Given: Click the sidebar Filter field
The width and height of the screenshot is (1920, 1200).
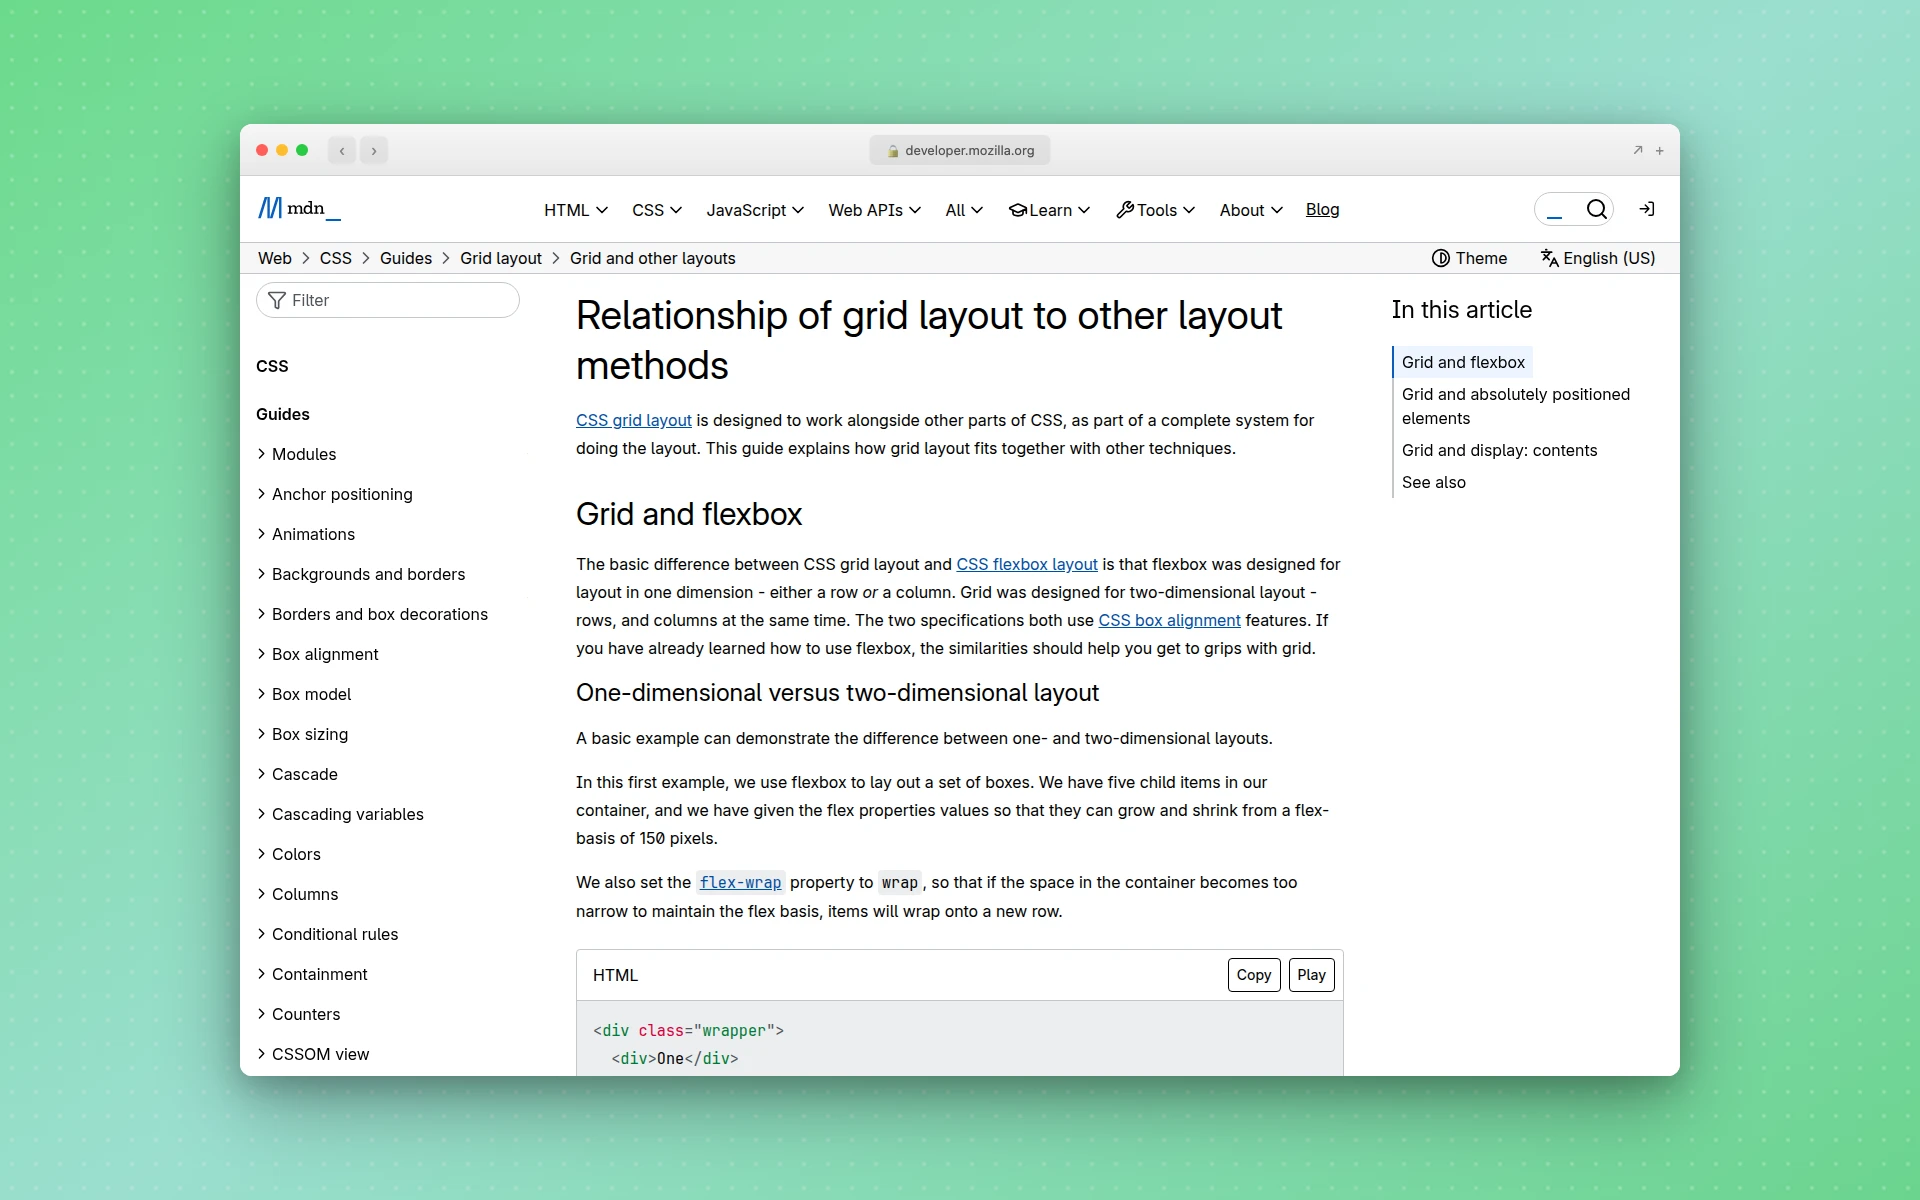Looking at the screenshot, I should pos(388,300).
